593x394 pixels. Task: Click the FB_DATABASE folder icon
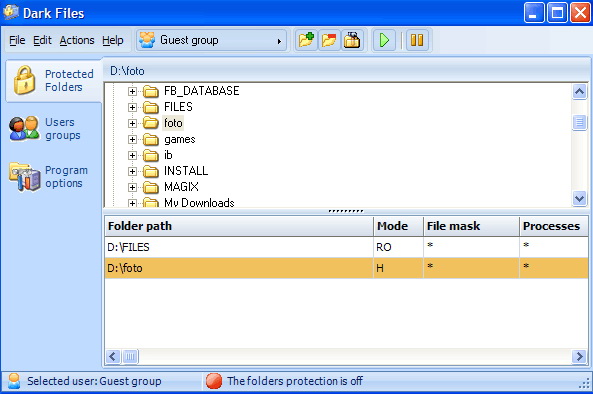click(x=151, y=92)
